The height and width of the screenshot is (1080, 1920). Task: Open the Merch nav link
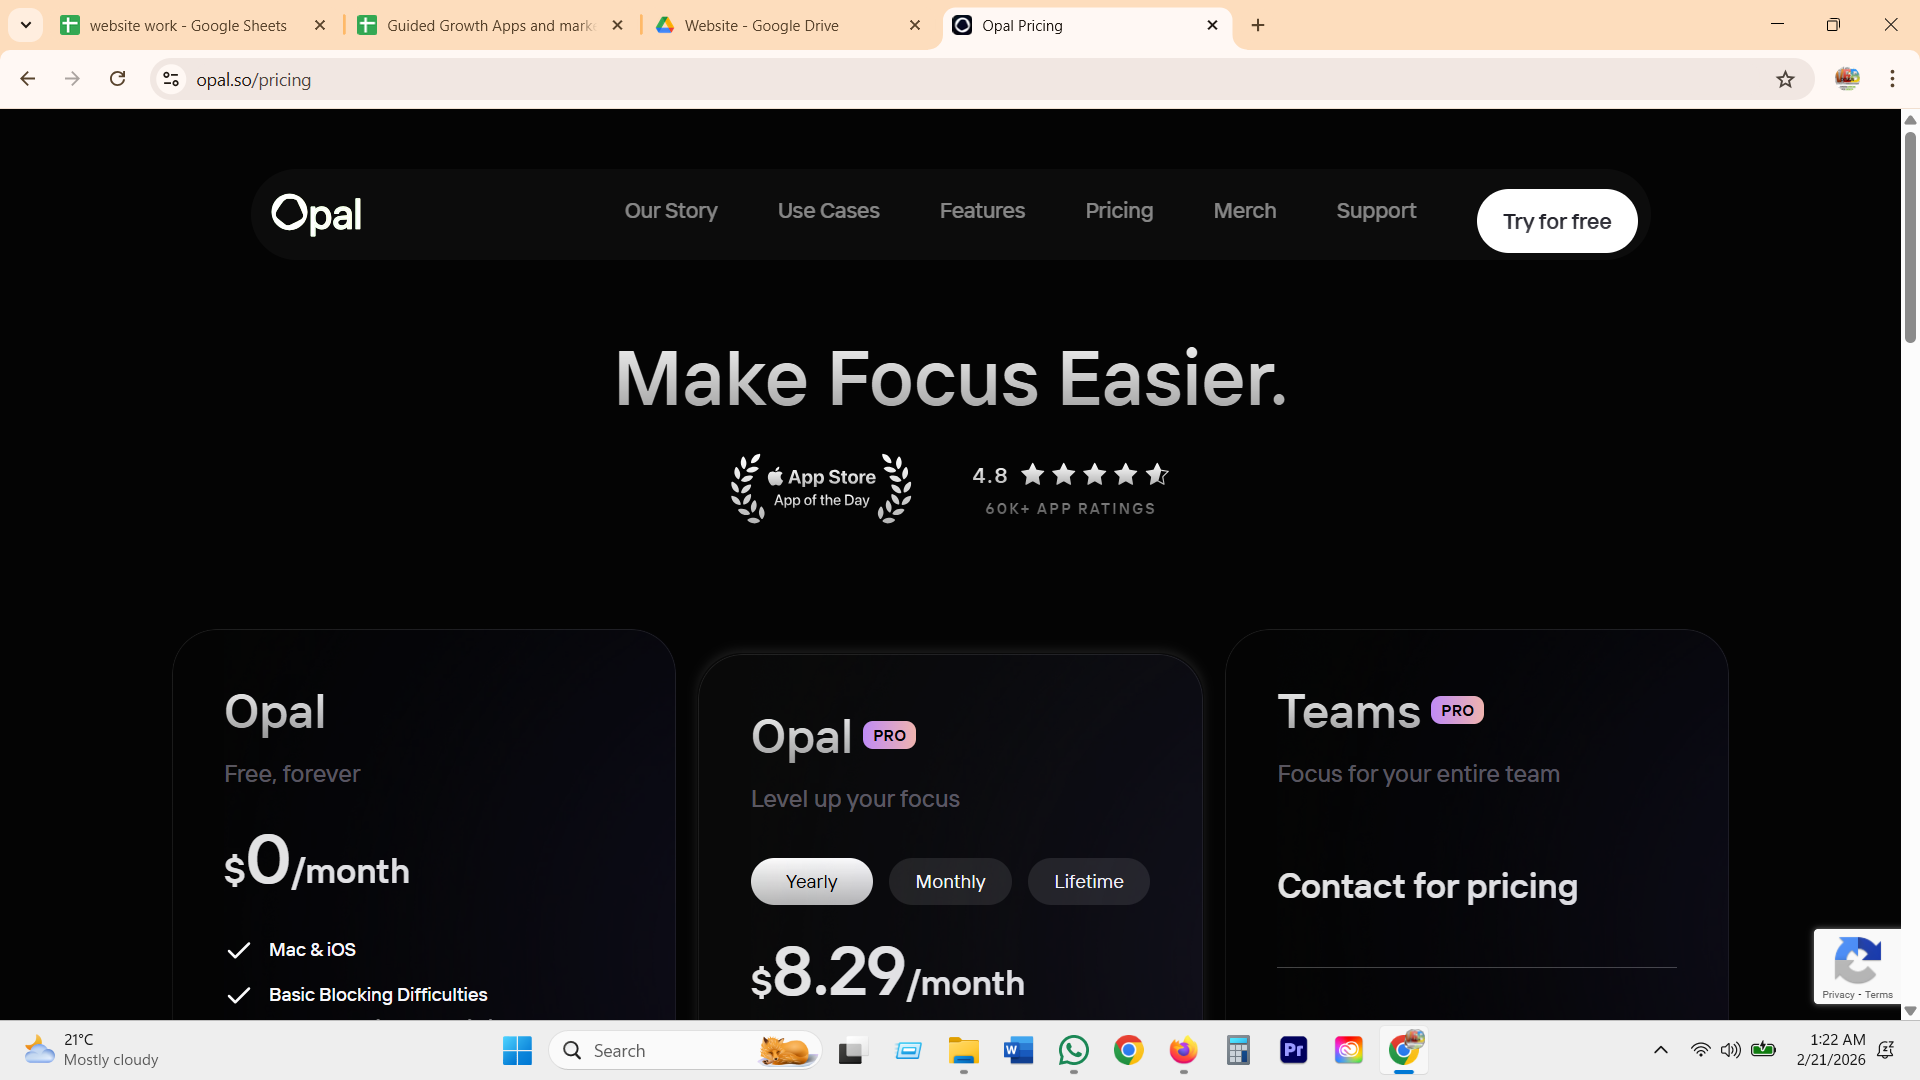tap(1245, 211)
